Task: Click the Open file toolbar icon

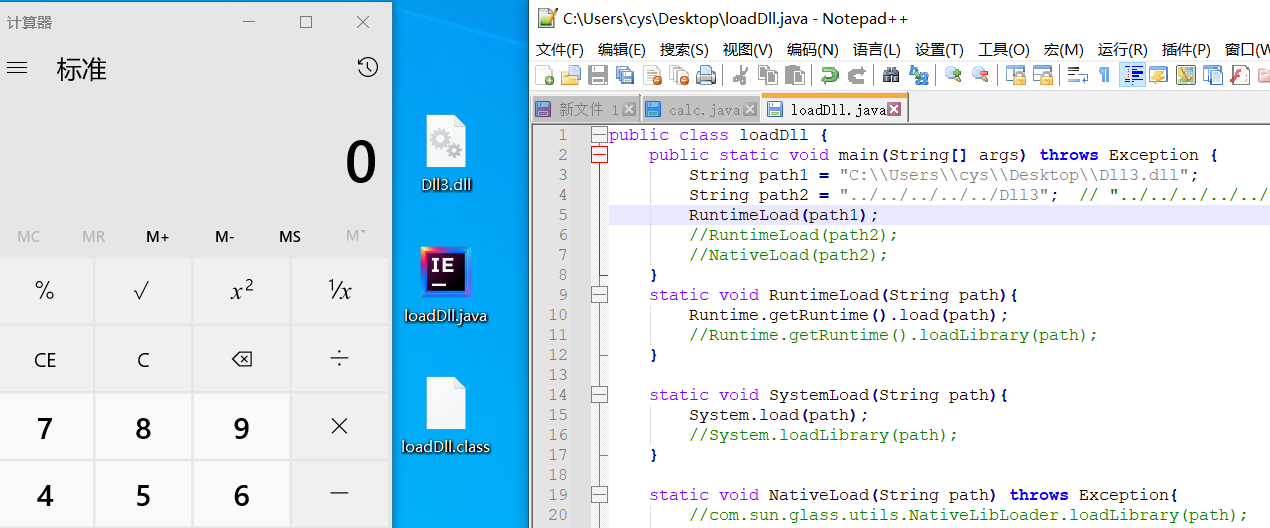Action: (x=571, y=75)
